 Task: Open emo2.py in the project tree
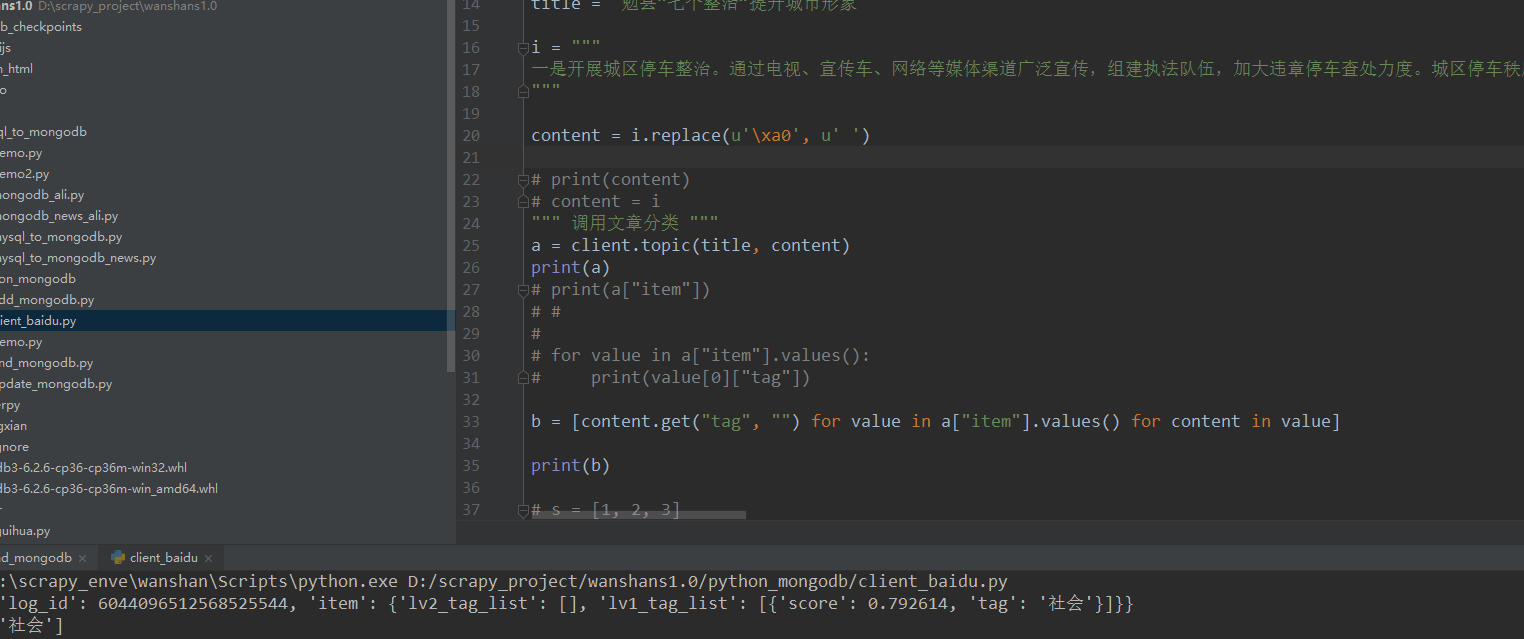24,174
